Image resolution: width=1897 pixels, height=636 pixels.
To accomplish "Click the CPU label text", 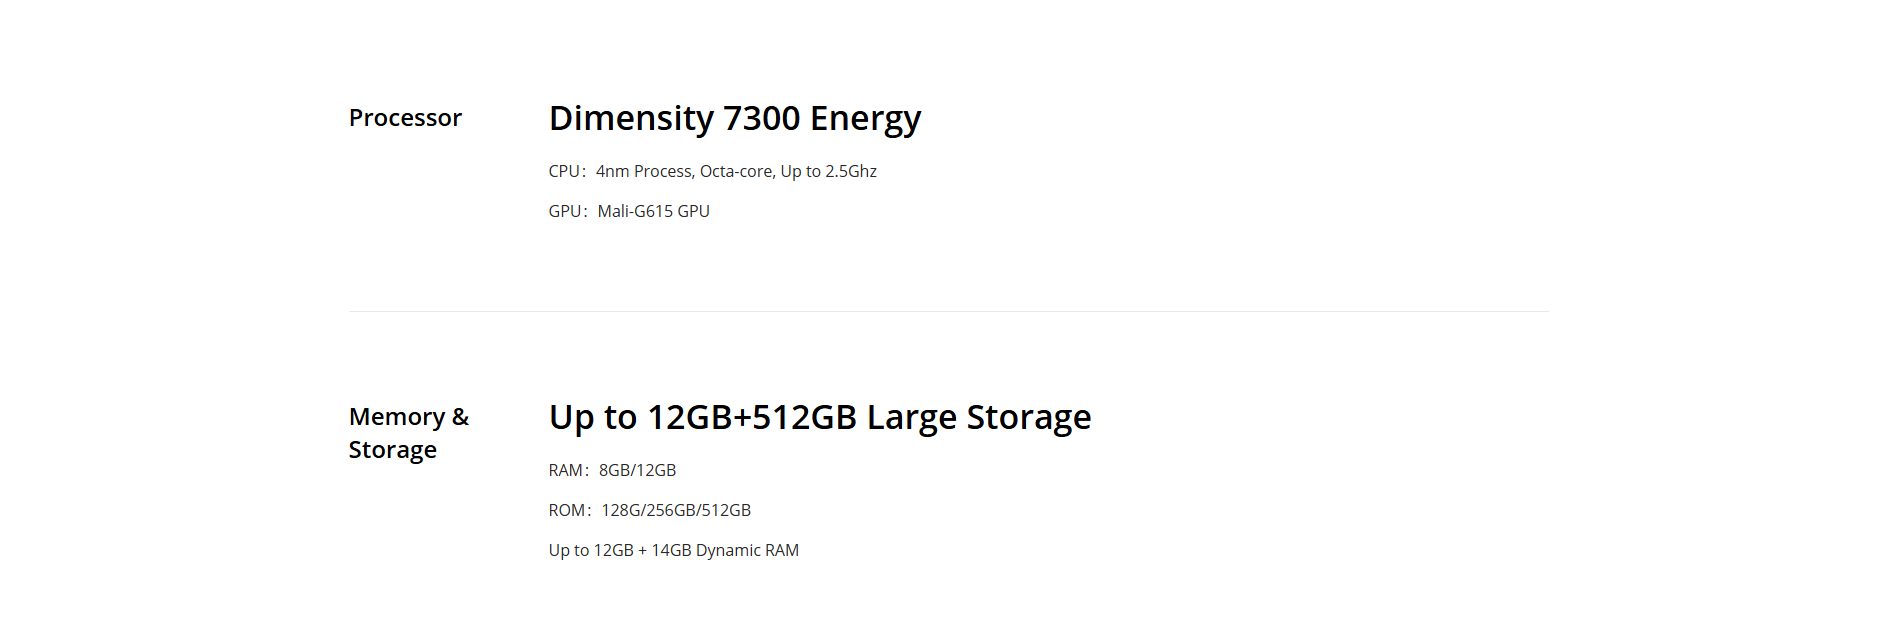I will click(564, 171).
